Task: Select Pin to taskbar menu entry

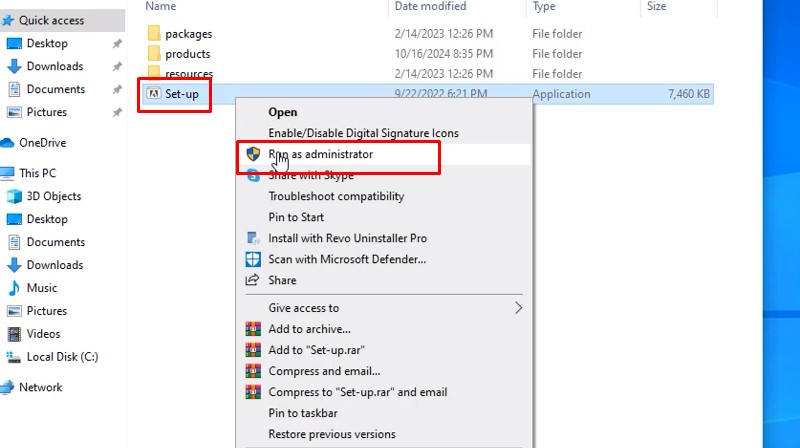Action: pos(303,413)
